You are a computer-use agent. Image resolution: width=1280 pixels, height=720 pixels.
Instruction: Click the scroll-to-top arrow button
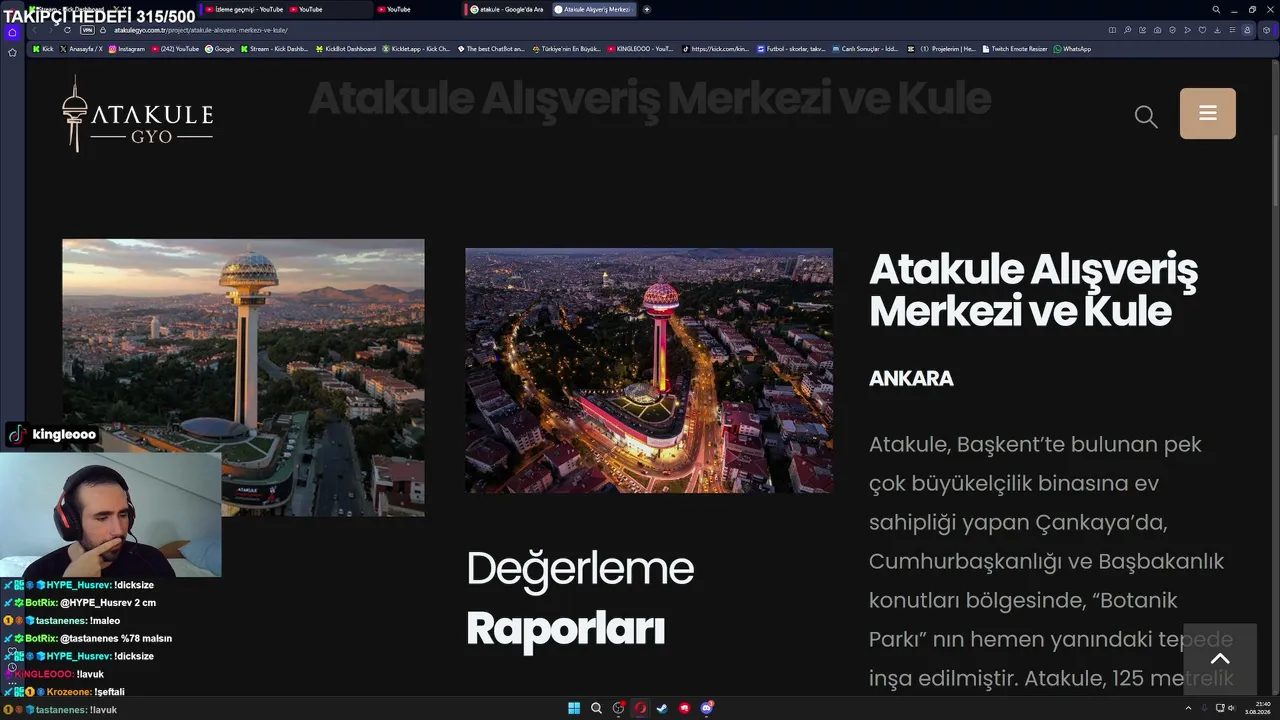pyautogui.click(x=1220, y=659)
